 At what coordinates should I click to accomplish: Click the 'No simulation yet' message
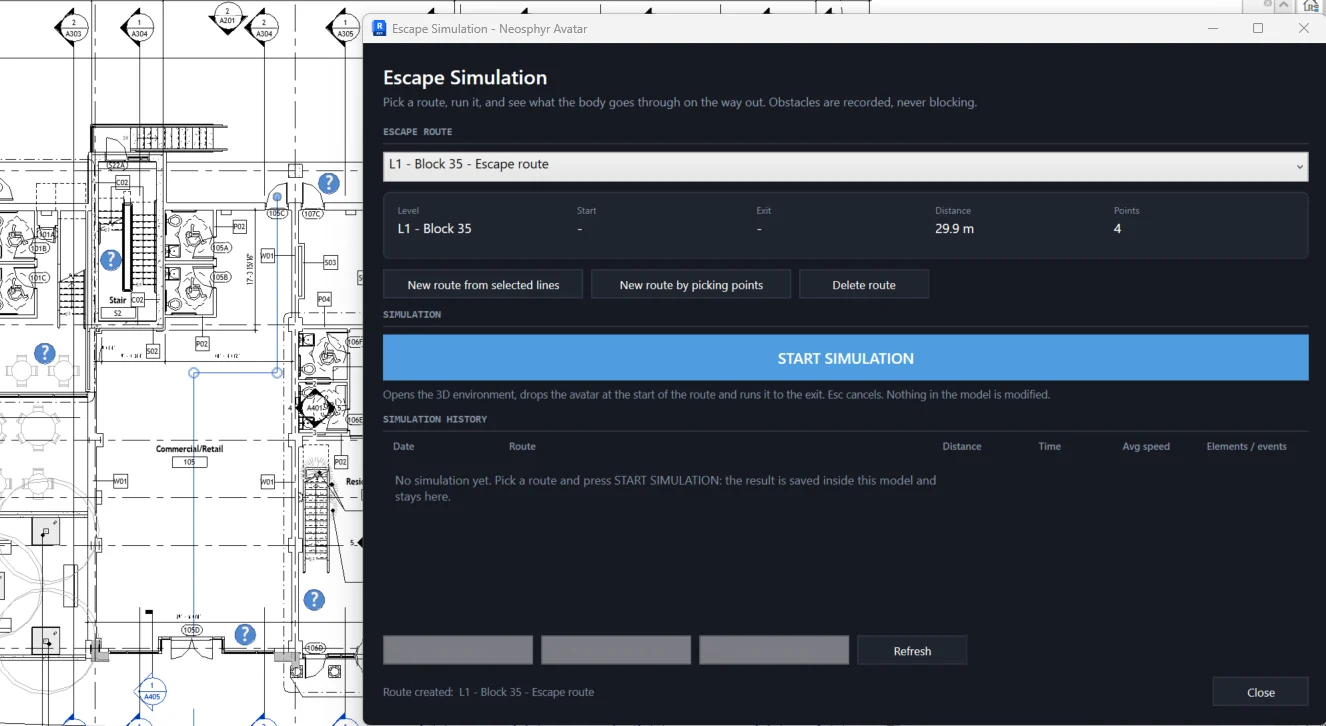pyautogui.click(x=665, y=488)
